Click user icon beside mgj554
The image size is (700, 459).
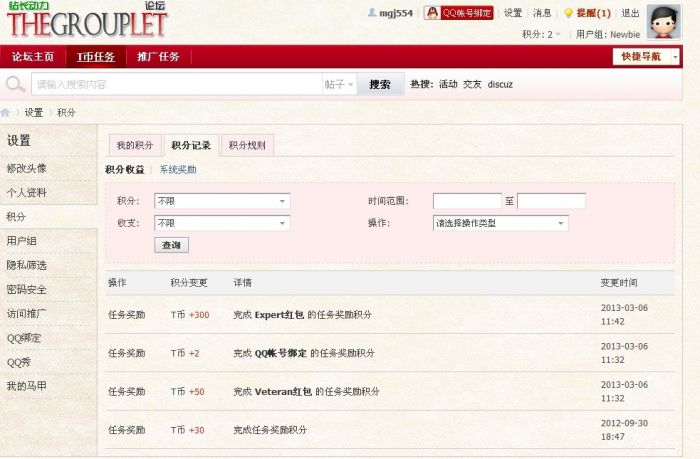click(x=373, y=13)
